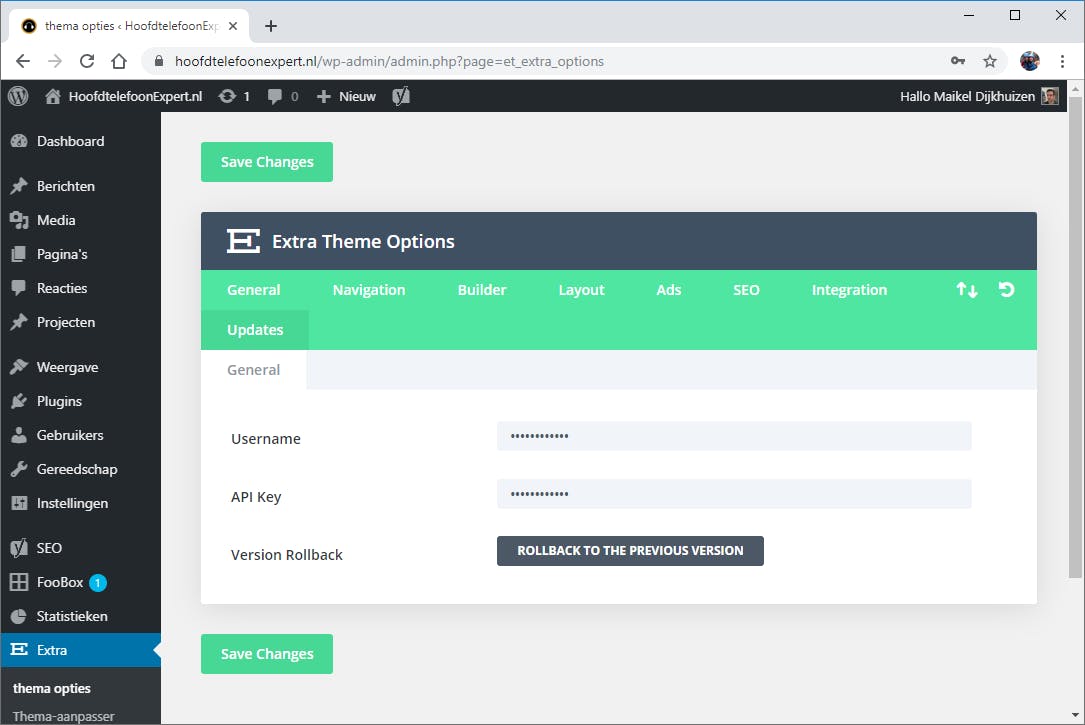The image size is (1085, 725).
Task: Go to Media library section
Action: tap(80, 220)
